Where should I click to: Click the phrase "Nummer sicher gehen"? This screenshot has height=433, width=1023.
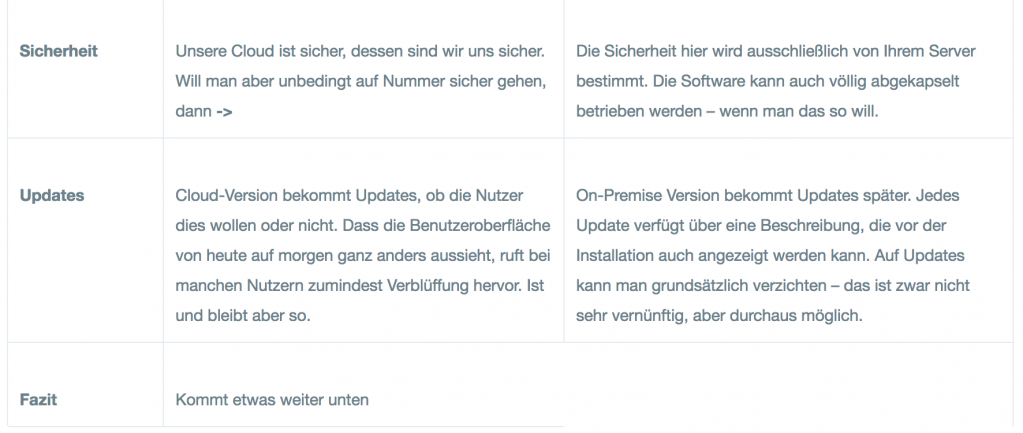click(x=472, y=82)
